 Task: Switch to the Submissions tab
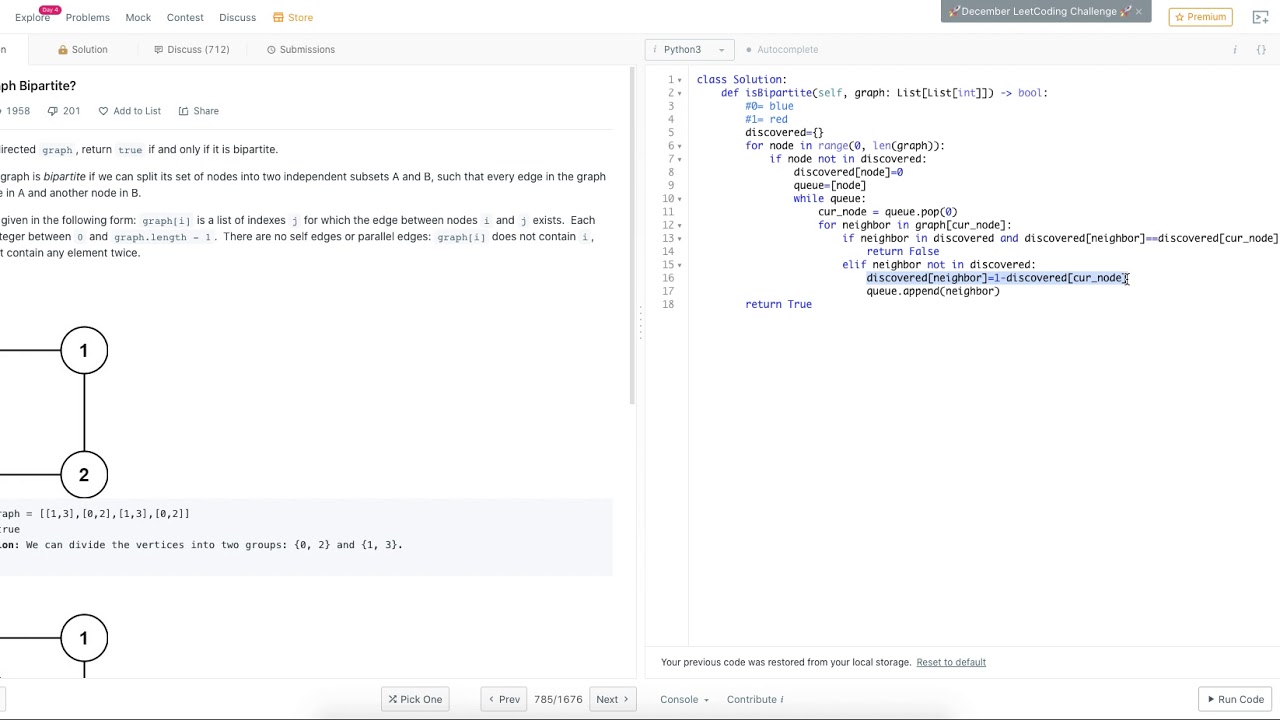pos(301,49)
